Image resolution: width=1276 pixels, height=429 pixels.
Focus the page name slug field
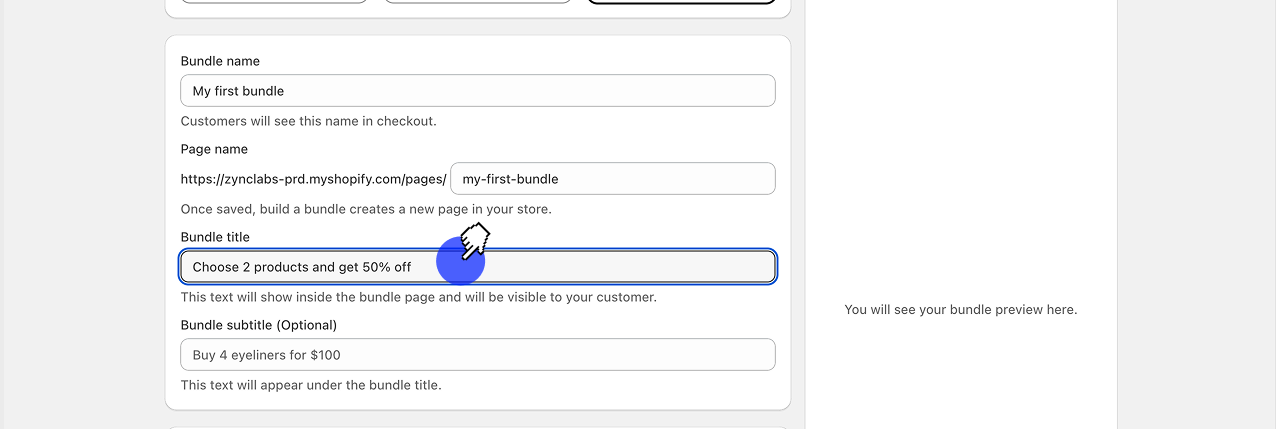click(612, 179)
